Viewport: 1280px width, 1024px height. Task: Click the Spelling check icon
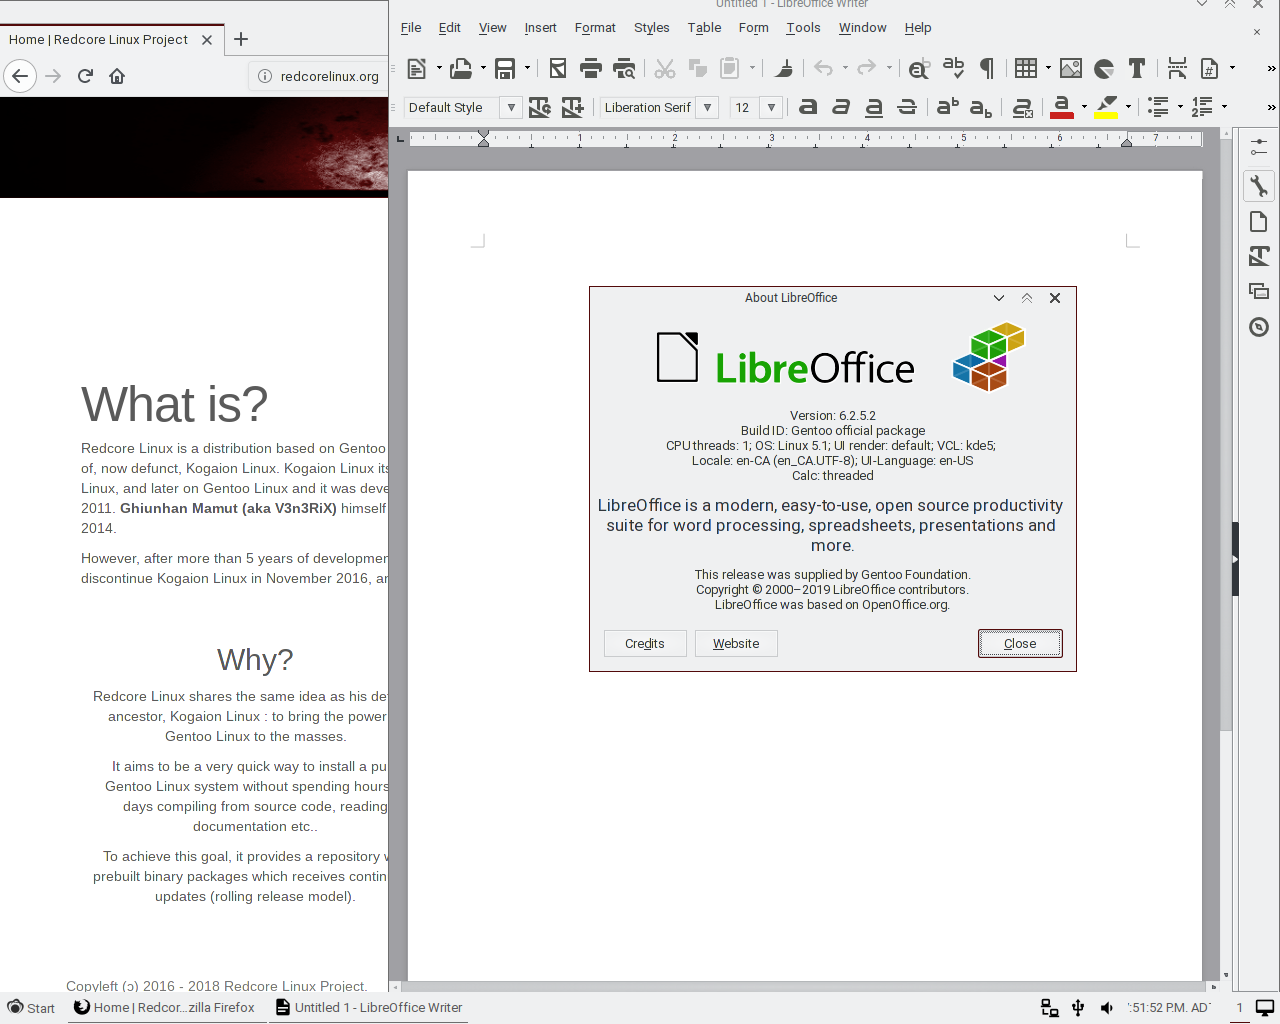pyautogui.click(x=954, y=68)
